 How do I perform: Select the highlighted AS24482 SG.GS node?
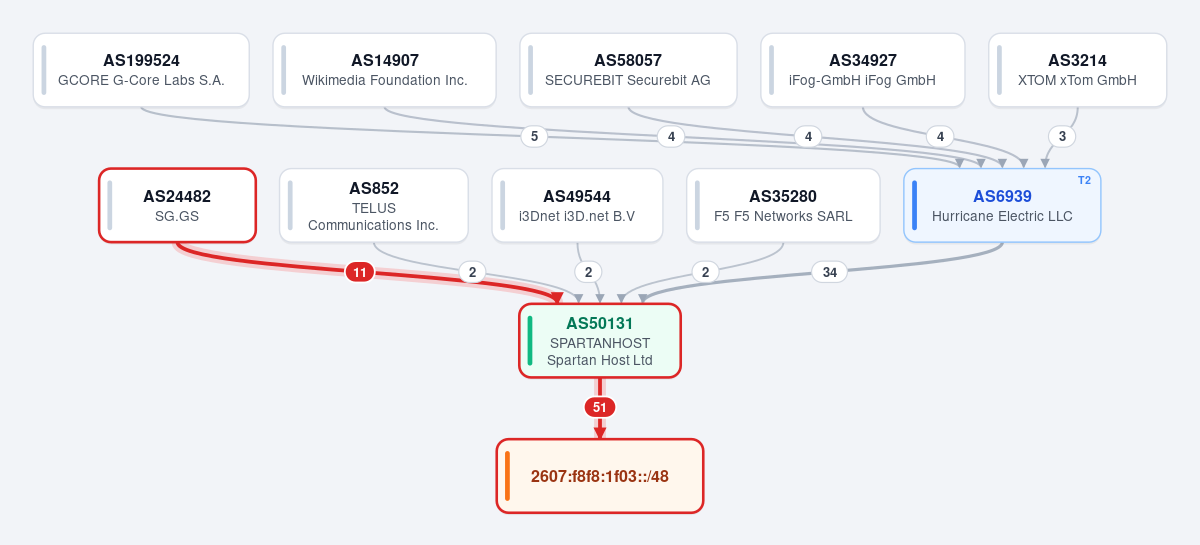177,205
